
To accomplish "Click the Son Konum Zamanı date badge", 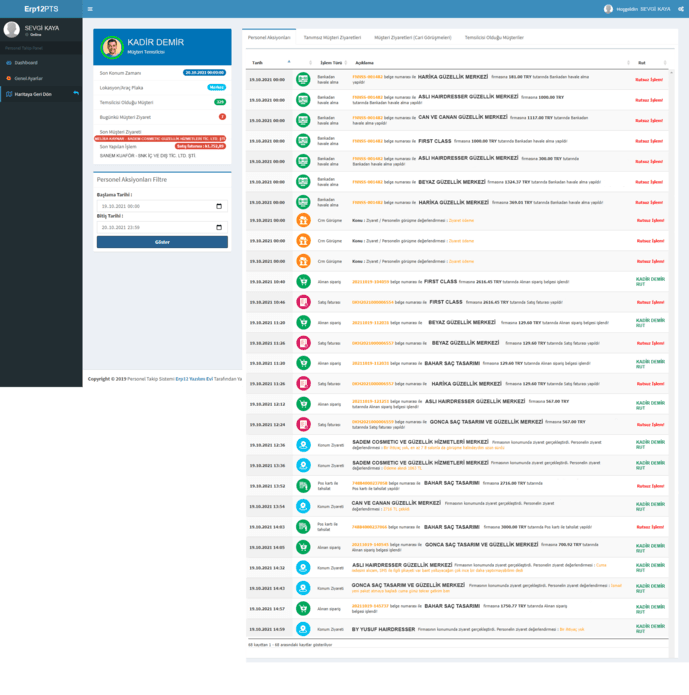I will pyautogui.click(x=204, y=73).
